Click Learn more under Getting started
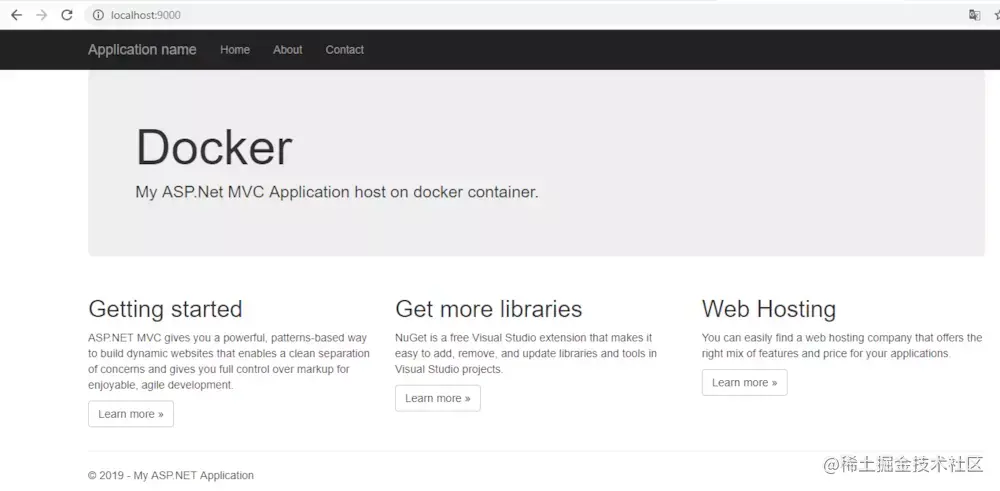The image size is (1000, 491). click(131, 414)
